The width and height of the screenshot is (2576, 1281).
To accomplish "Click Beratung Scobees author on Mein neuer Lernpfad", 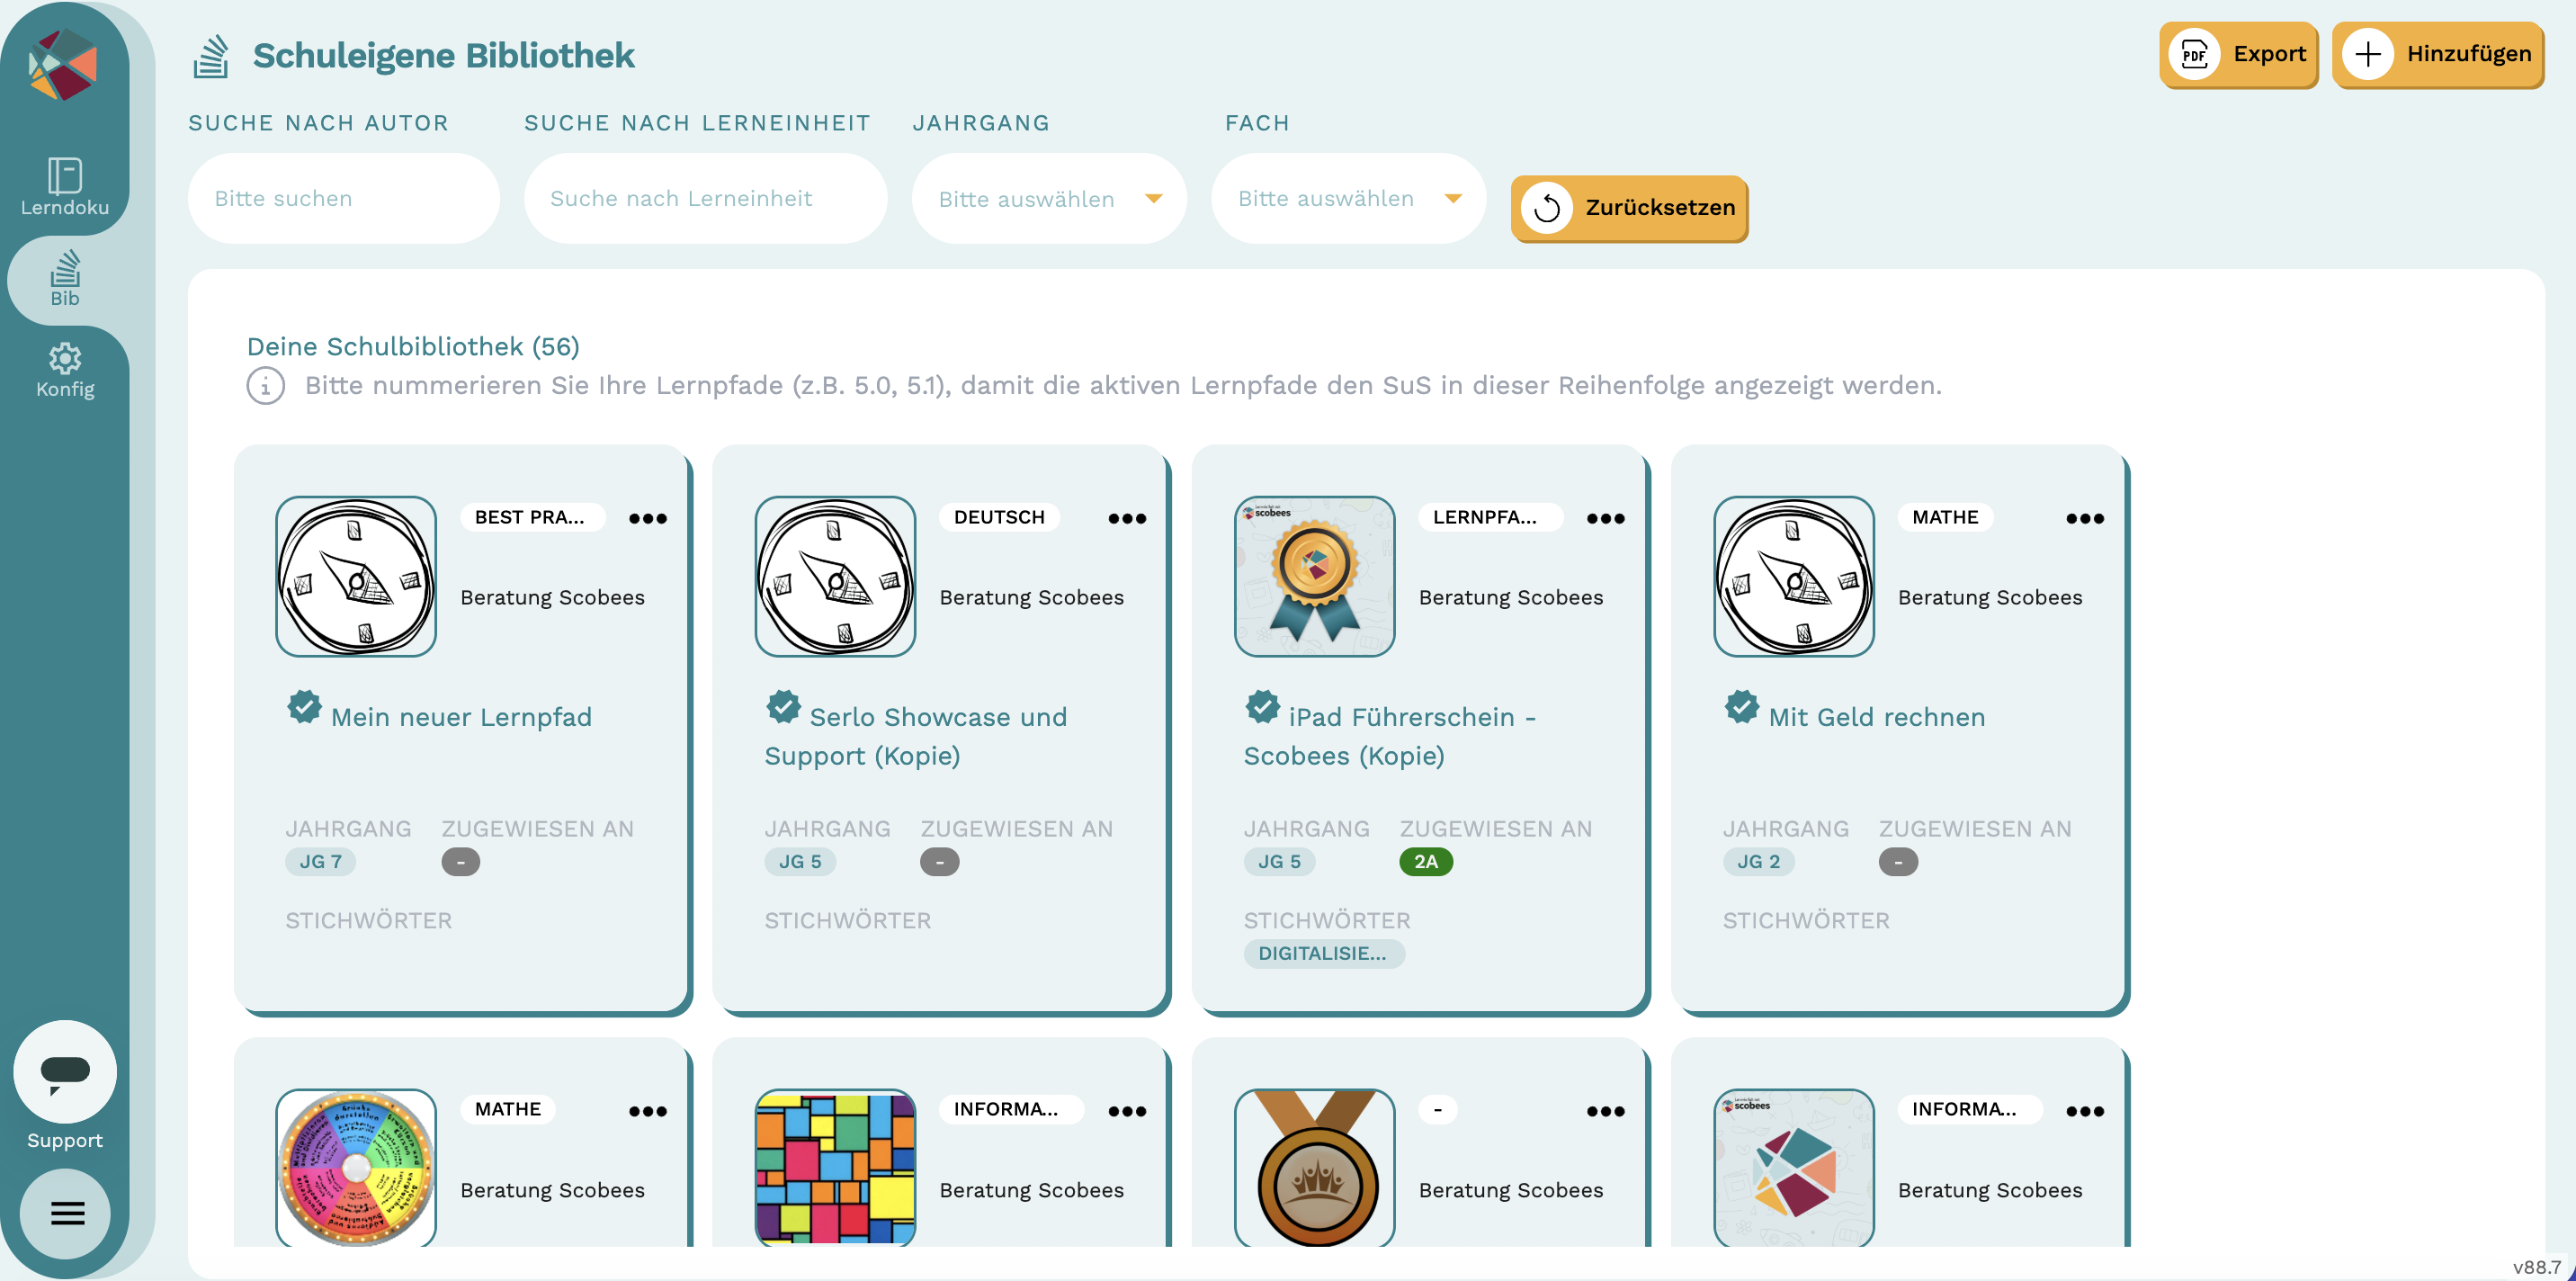I will click(x=552, y=597).
